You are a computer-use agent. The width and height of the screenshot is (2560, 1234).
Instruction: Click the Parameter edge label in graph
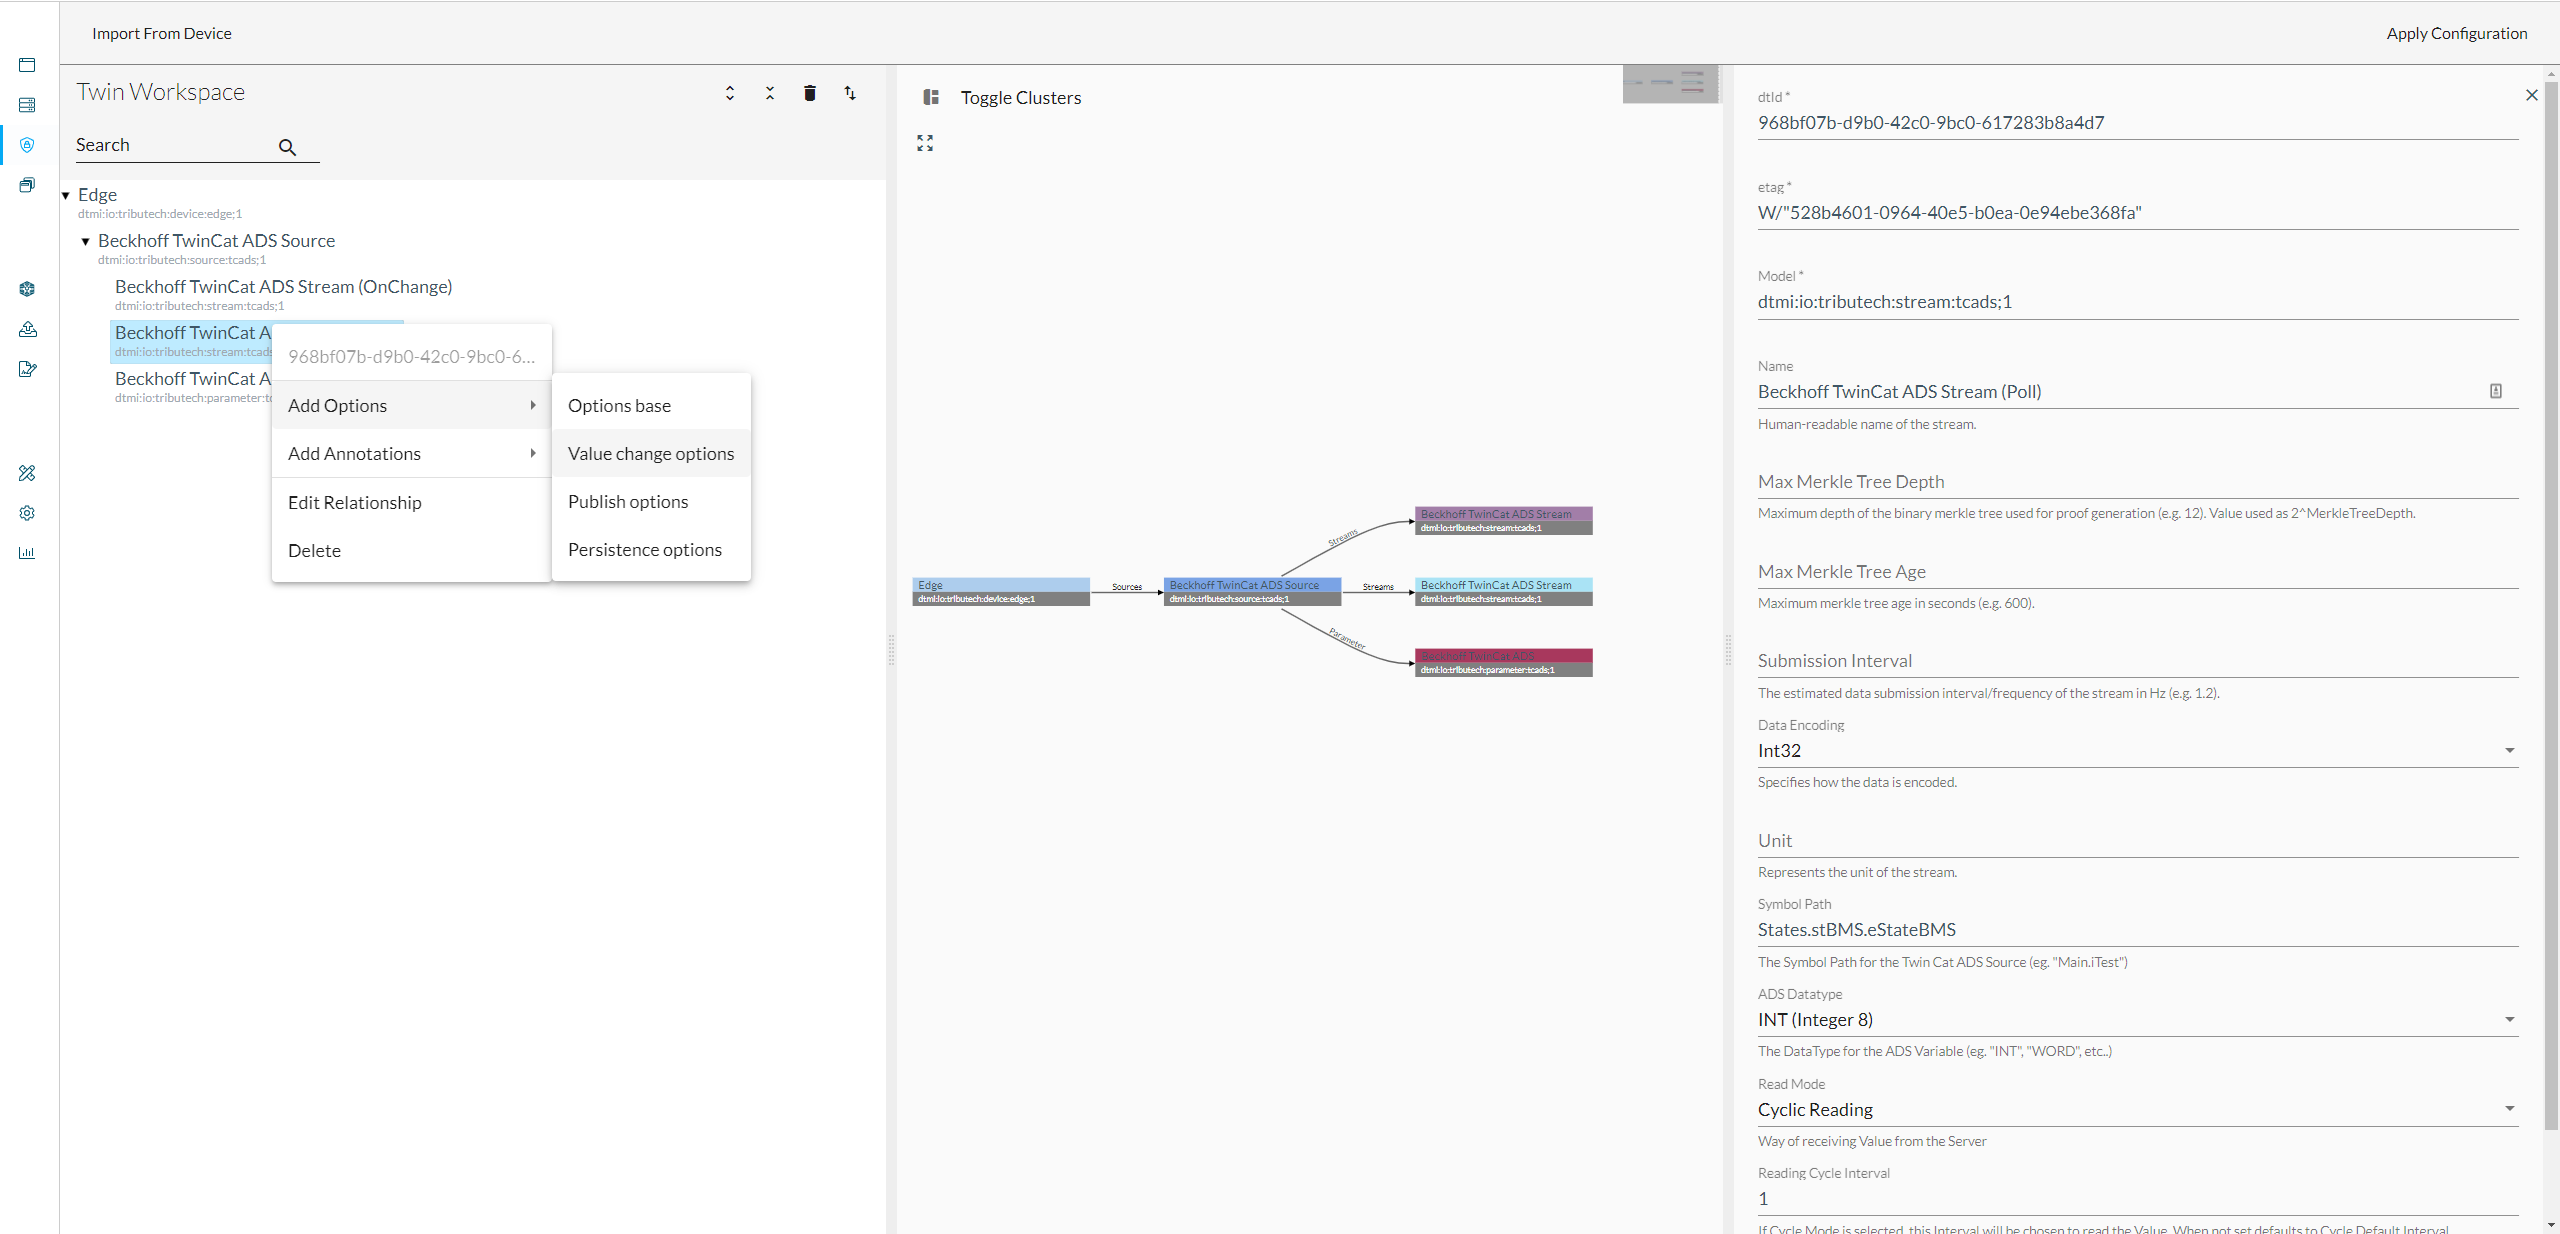pyautogui.click(x=1348, y=638)
